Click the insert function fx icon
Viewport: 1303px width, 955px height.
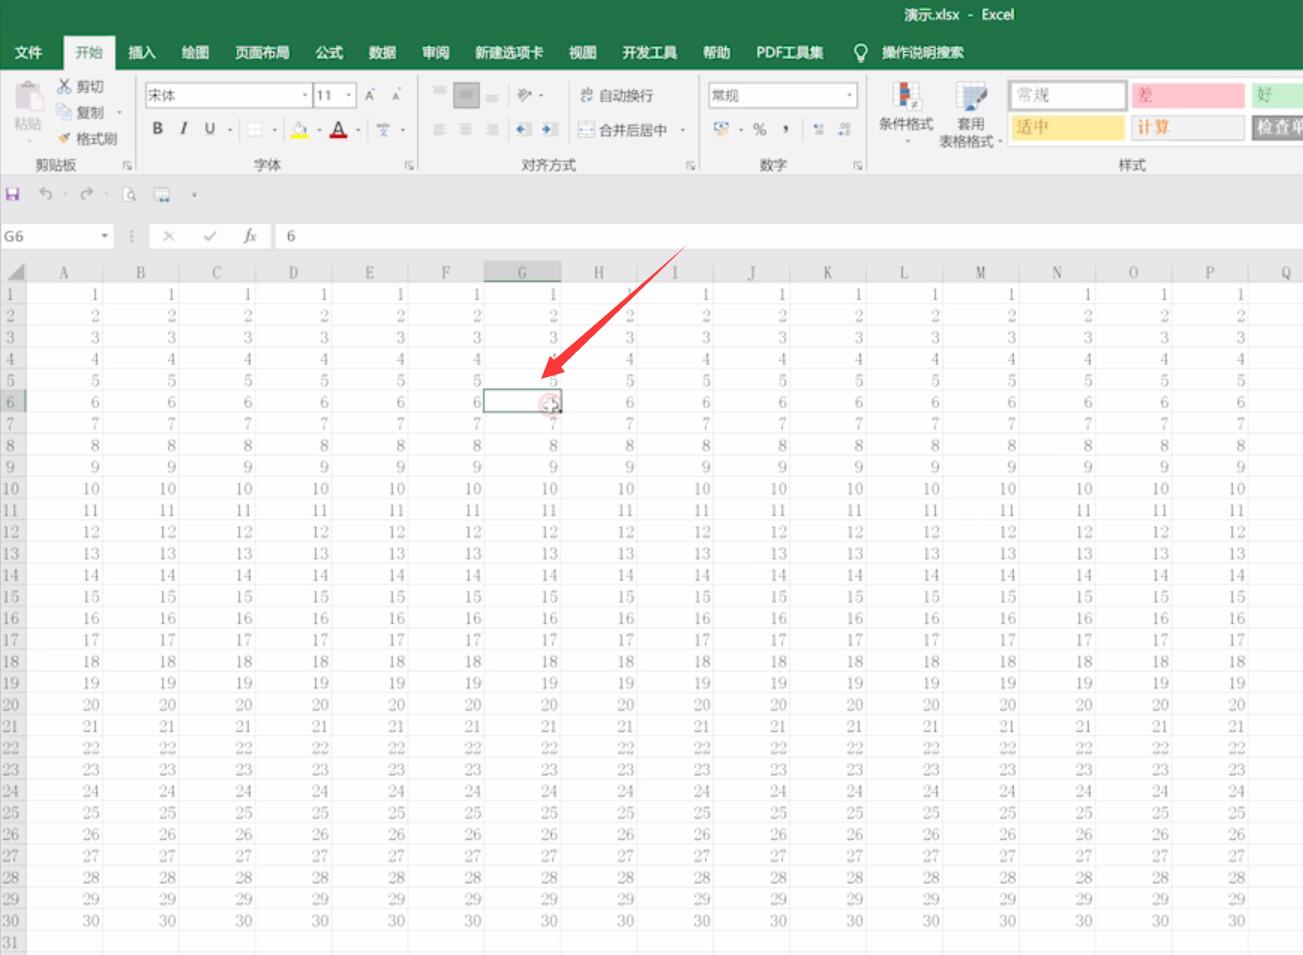pyautogui.click(x=250, y=236)
